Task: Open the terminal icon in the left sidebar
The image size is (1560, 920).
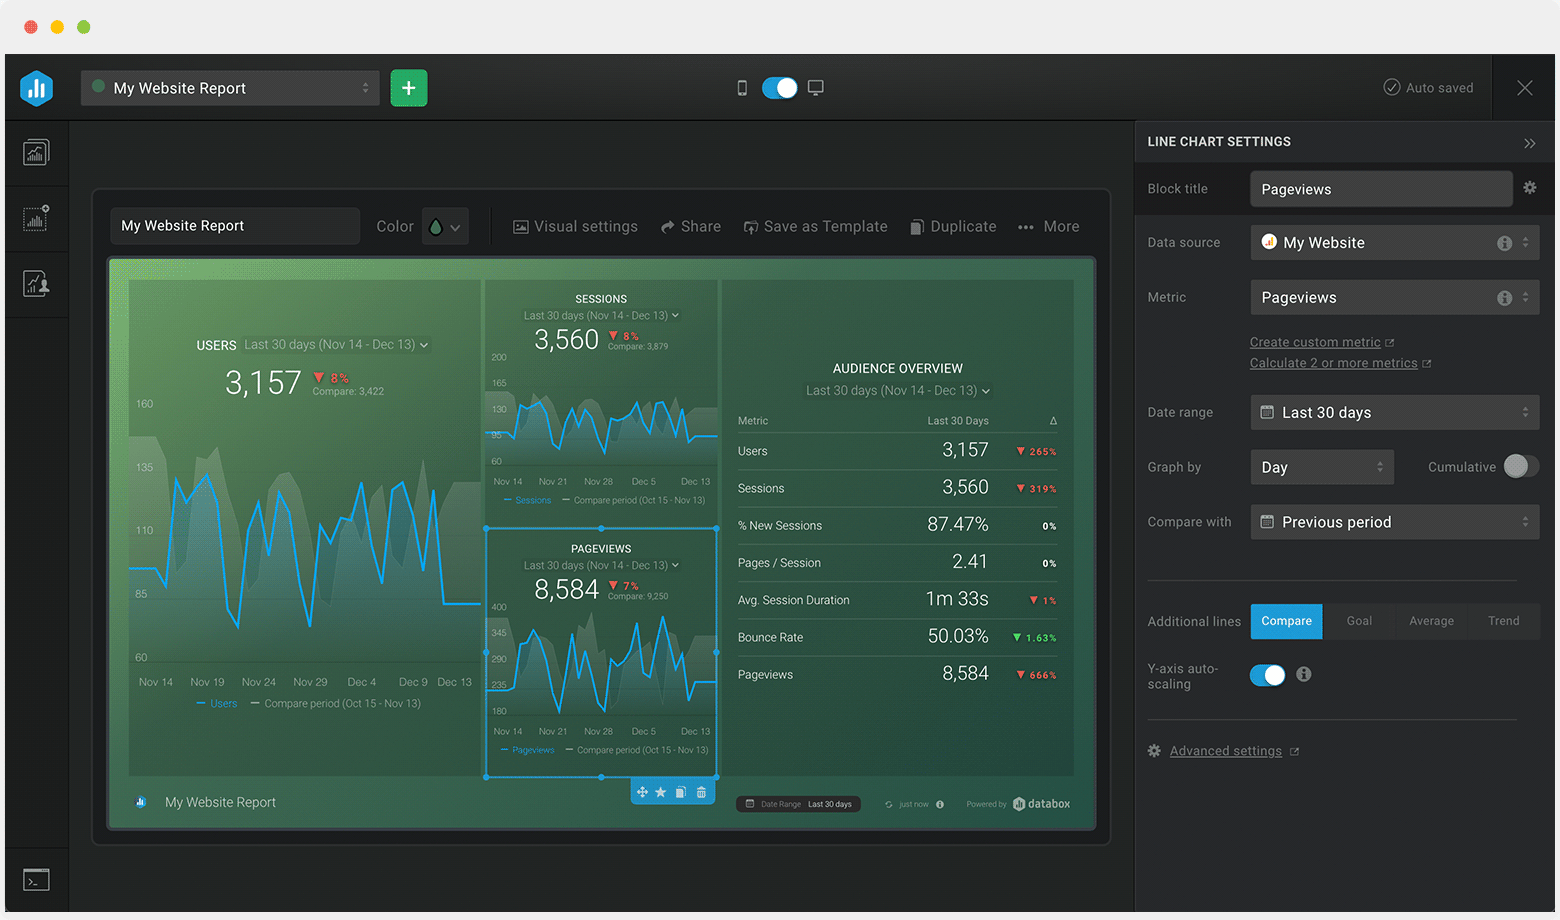Action: point(36,879)
